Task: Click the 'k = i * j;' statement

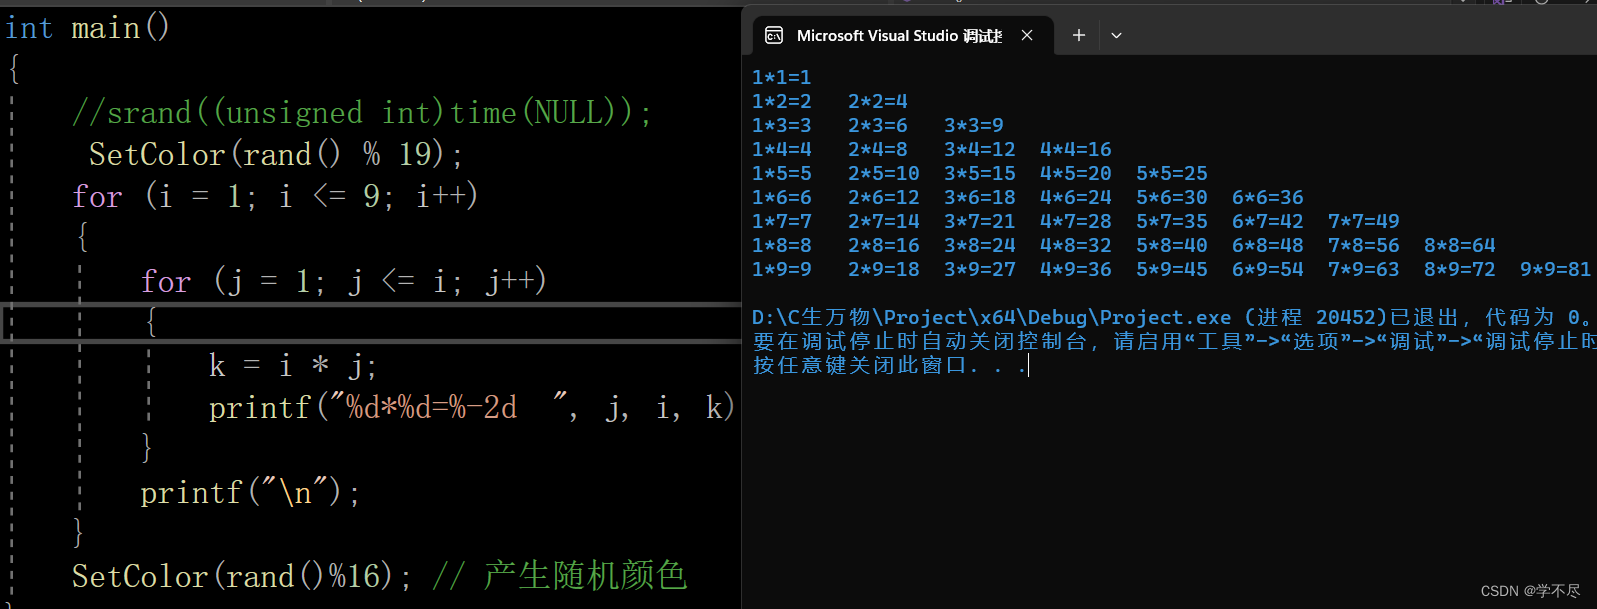Action: point(292,366)
